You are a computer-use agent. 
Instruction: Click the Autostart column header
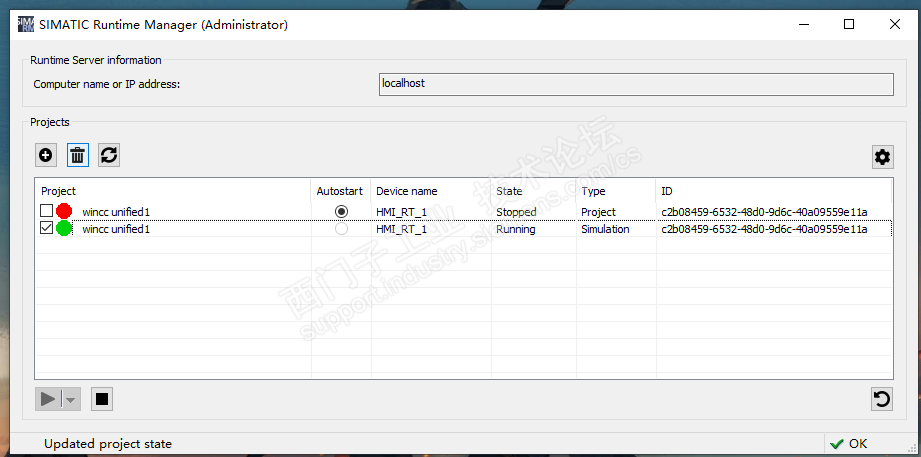click(x=340, y=191)
